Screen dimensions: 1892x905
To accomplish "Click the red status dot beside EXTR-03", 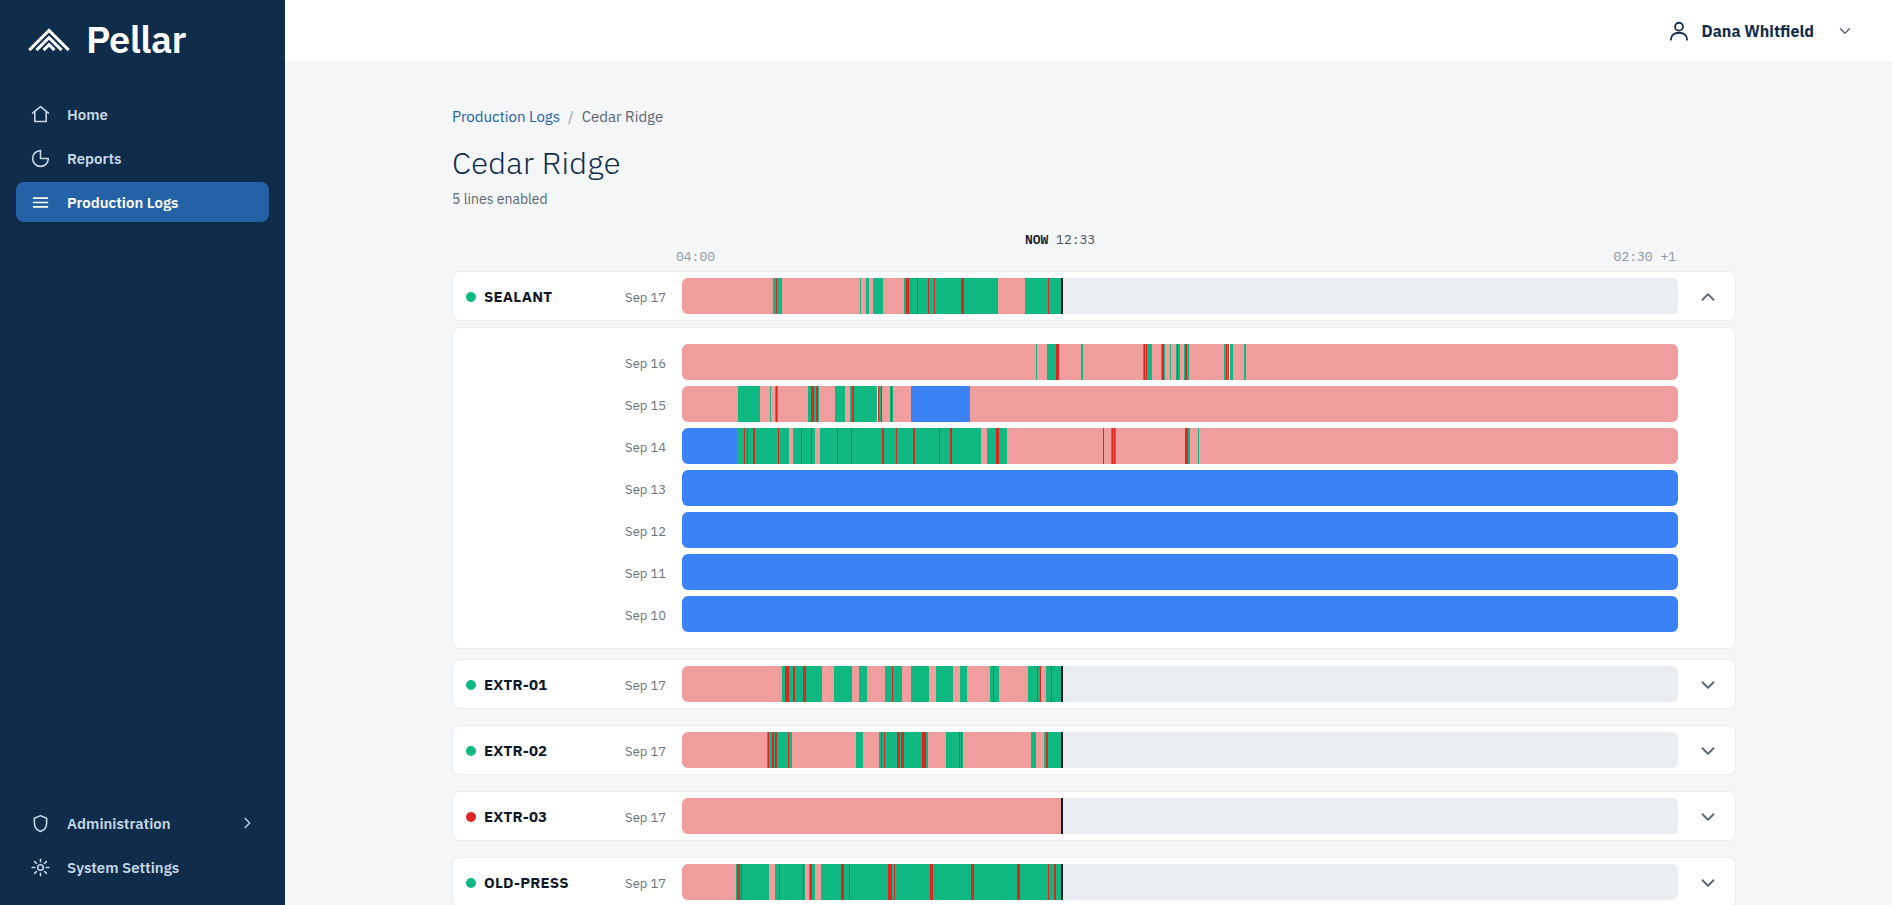I will 471,817.
